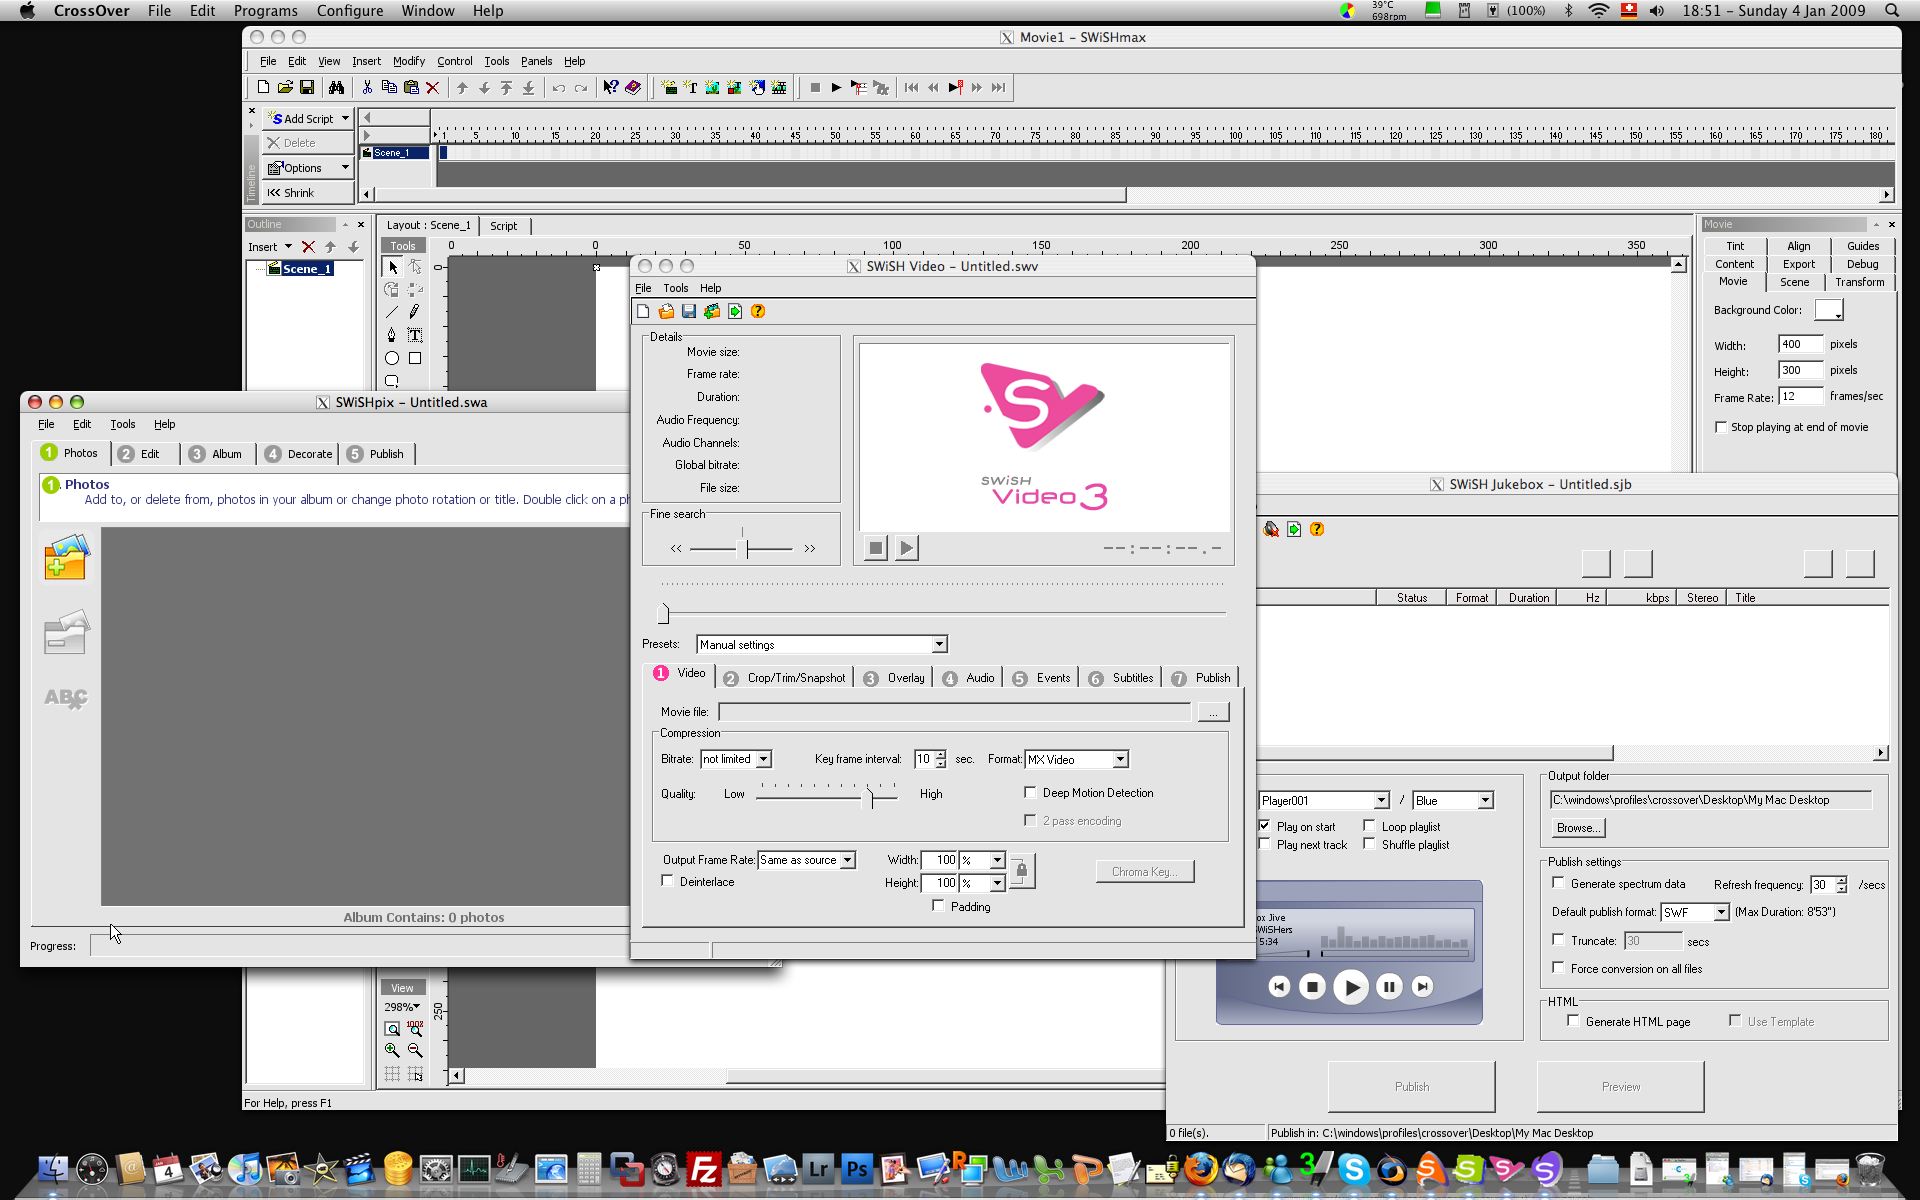Toggle the Deinterlace checkbox
Image resolution: width=1920 pixels, height=1200 pixels.
(x=667, y=881)
